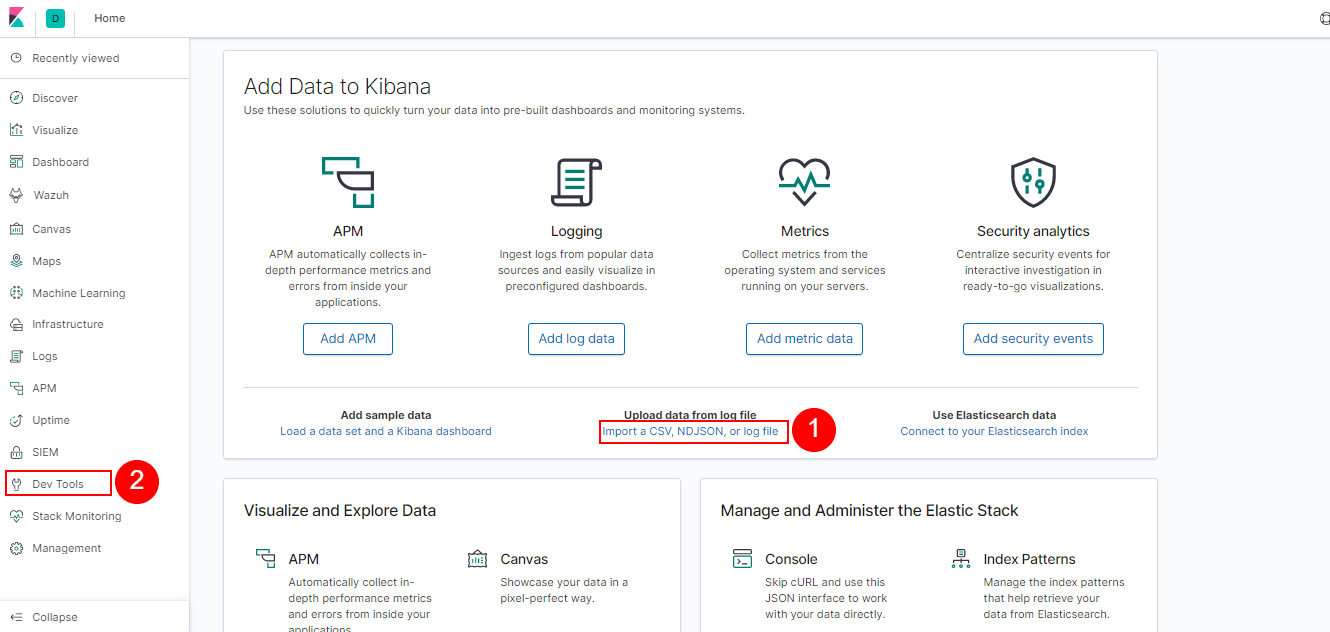The width and height of the screenshot is (1330, 632).
Task: Click the Add log data button
Action: [576, 338]
